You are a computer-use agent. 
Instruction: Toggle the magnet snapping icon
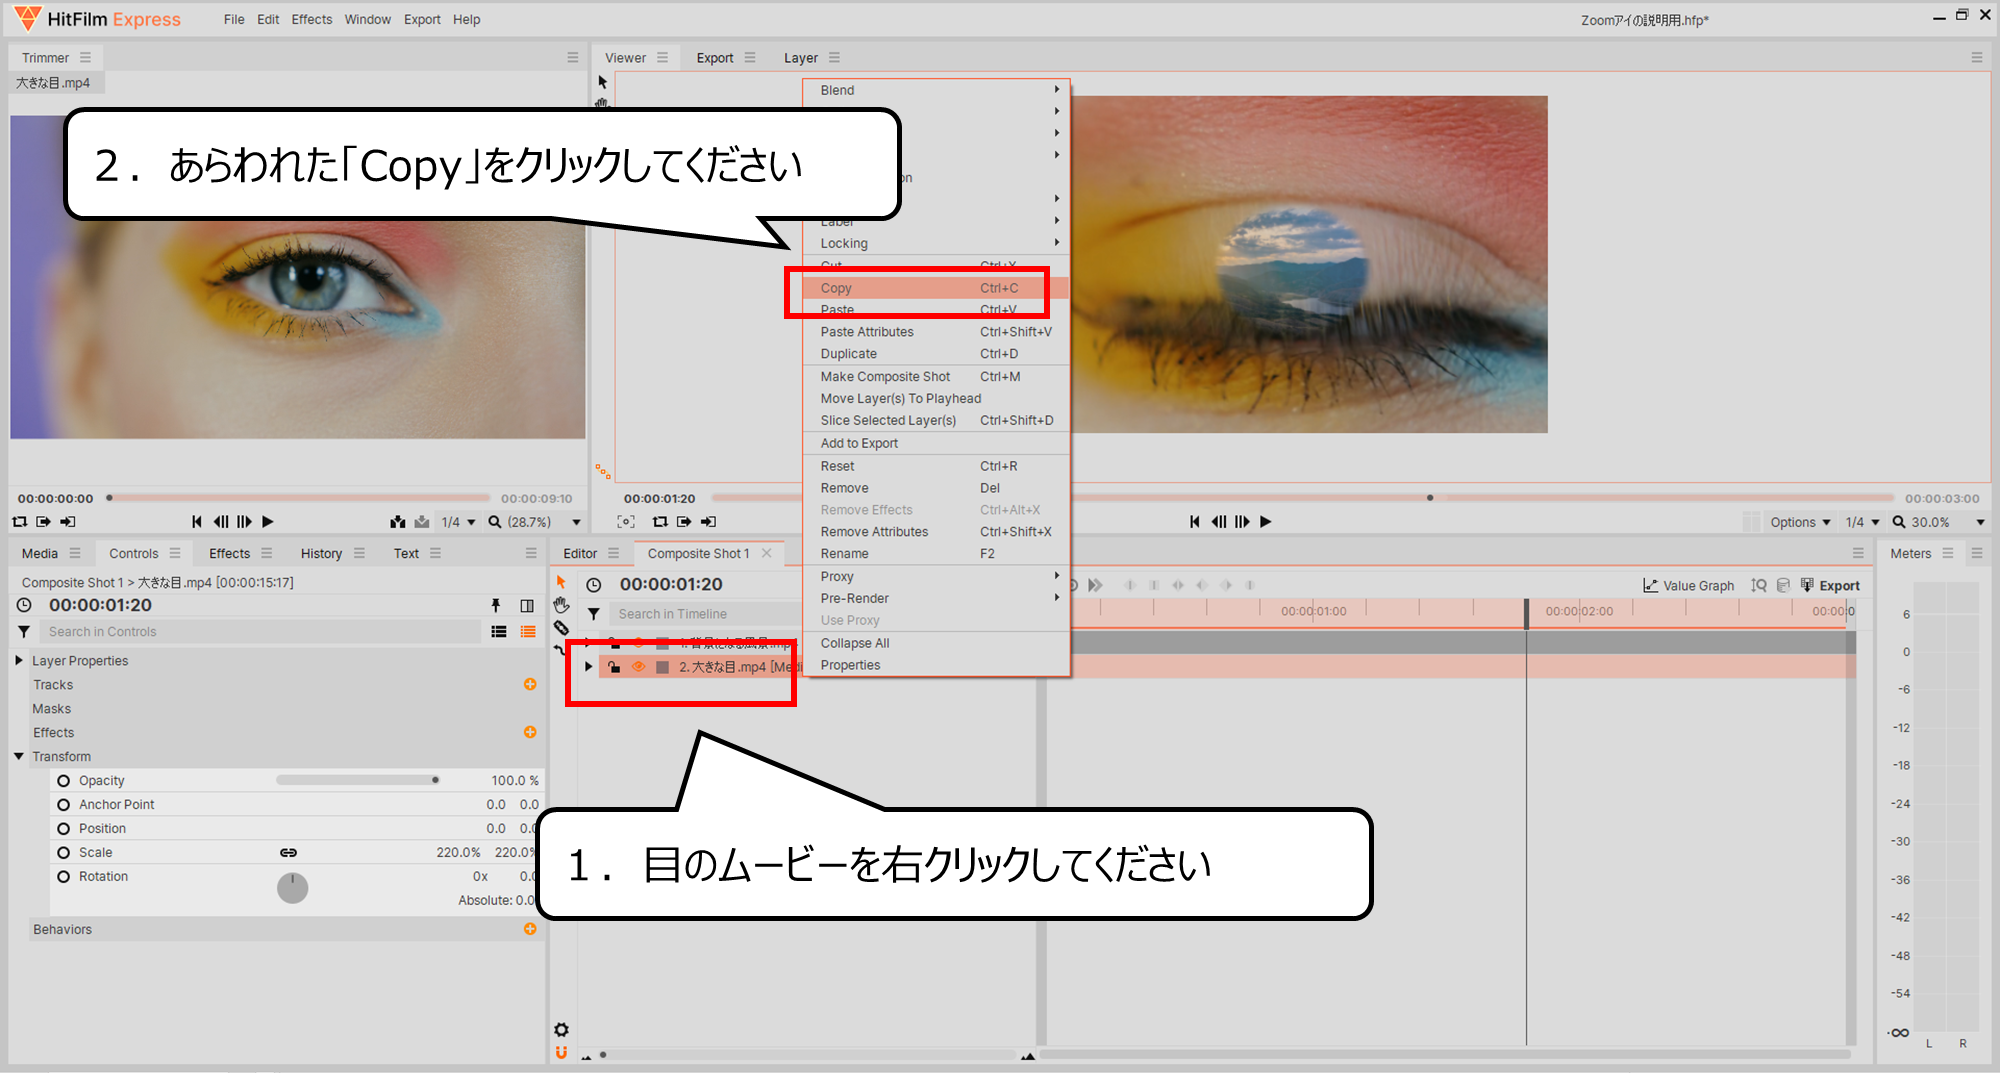click(x=561, y=1052)
